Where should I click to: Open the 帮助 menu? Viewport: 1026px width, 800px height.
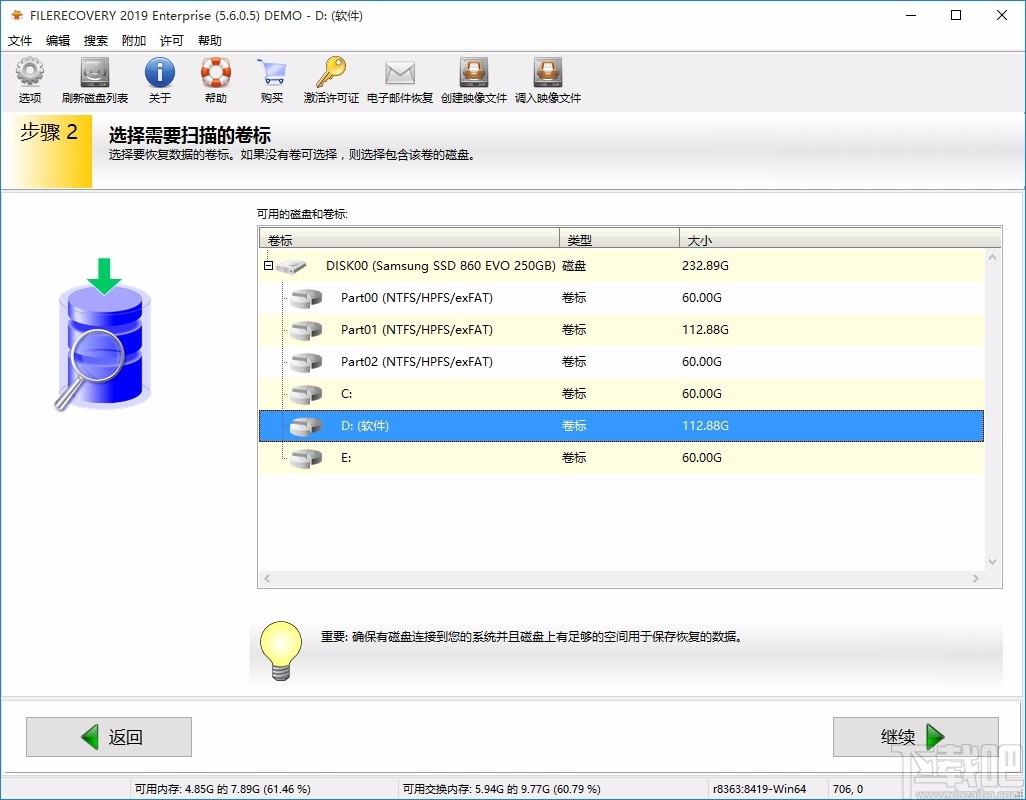click(x=209, y=41)
